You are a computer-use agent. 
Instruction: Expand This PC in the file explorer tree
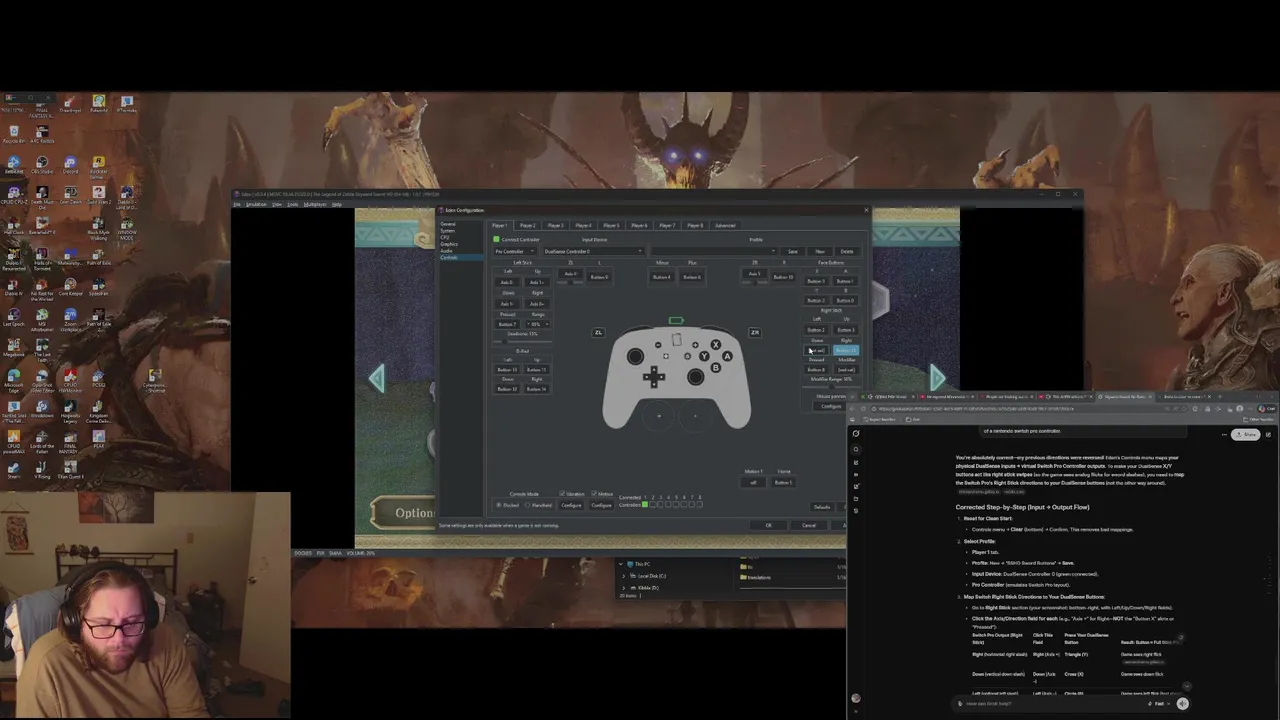623,564
